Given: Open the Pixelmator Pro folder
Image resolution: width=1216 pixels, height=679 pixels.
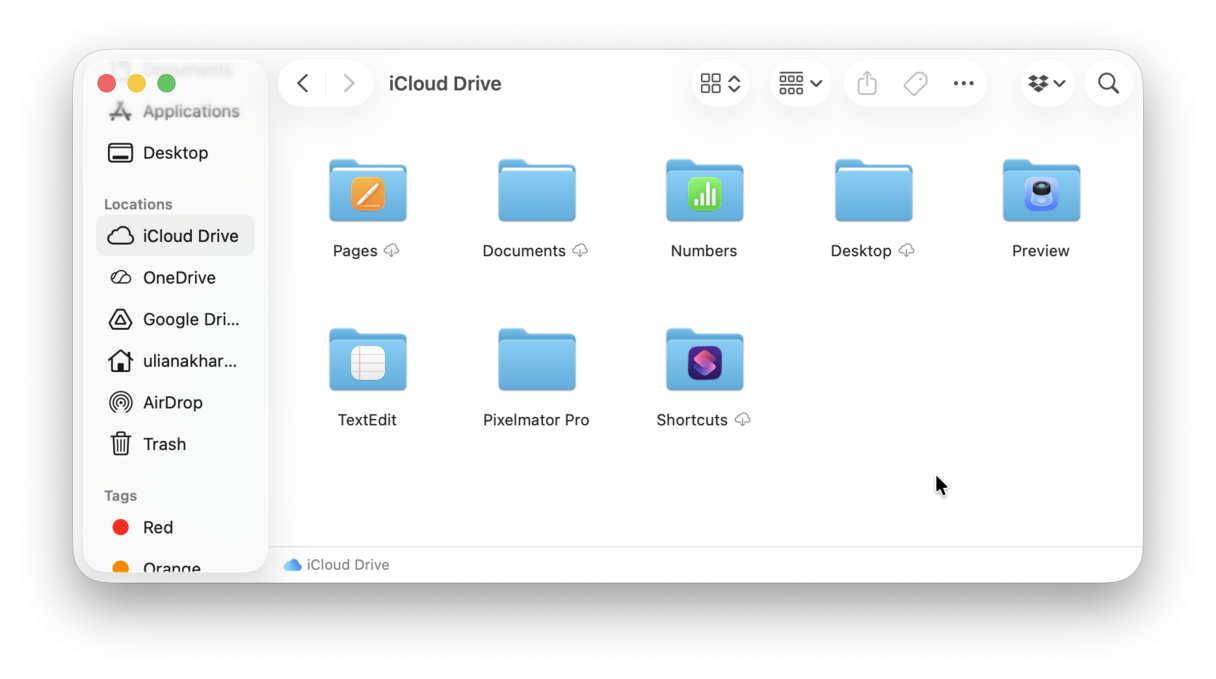Looking at the screenshot, I should click(536, 360).
